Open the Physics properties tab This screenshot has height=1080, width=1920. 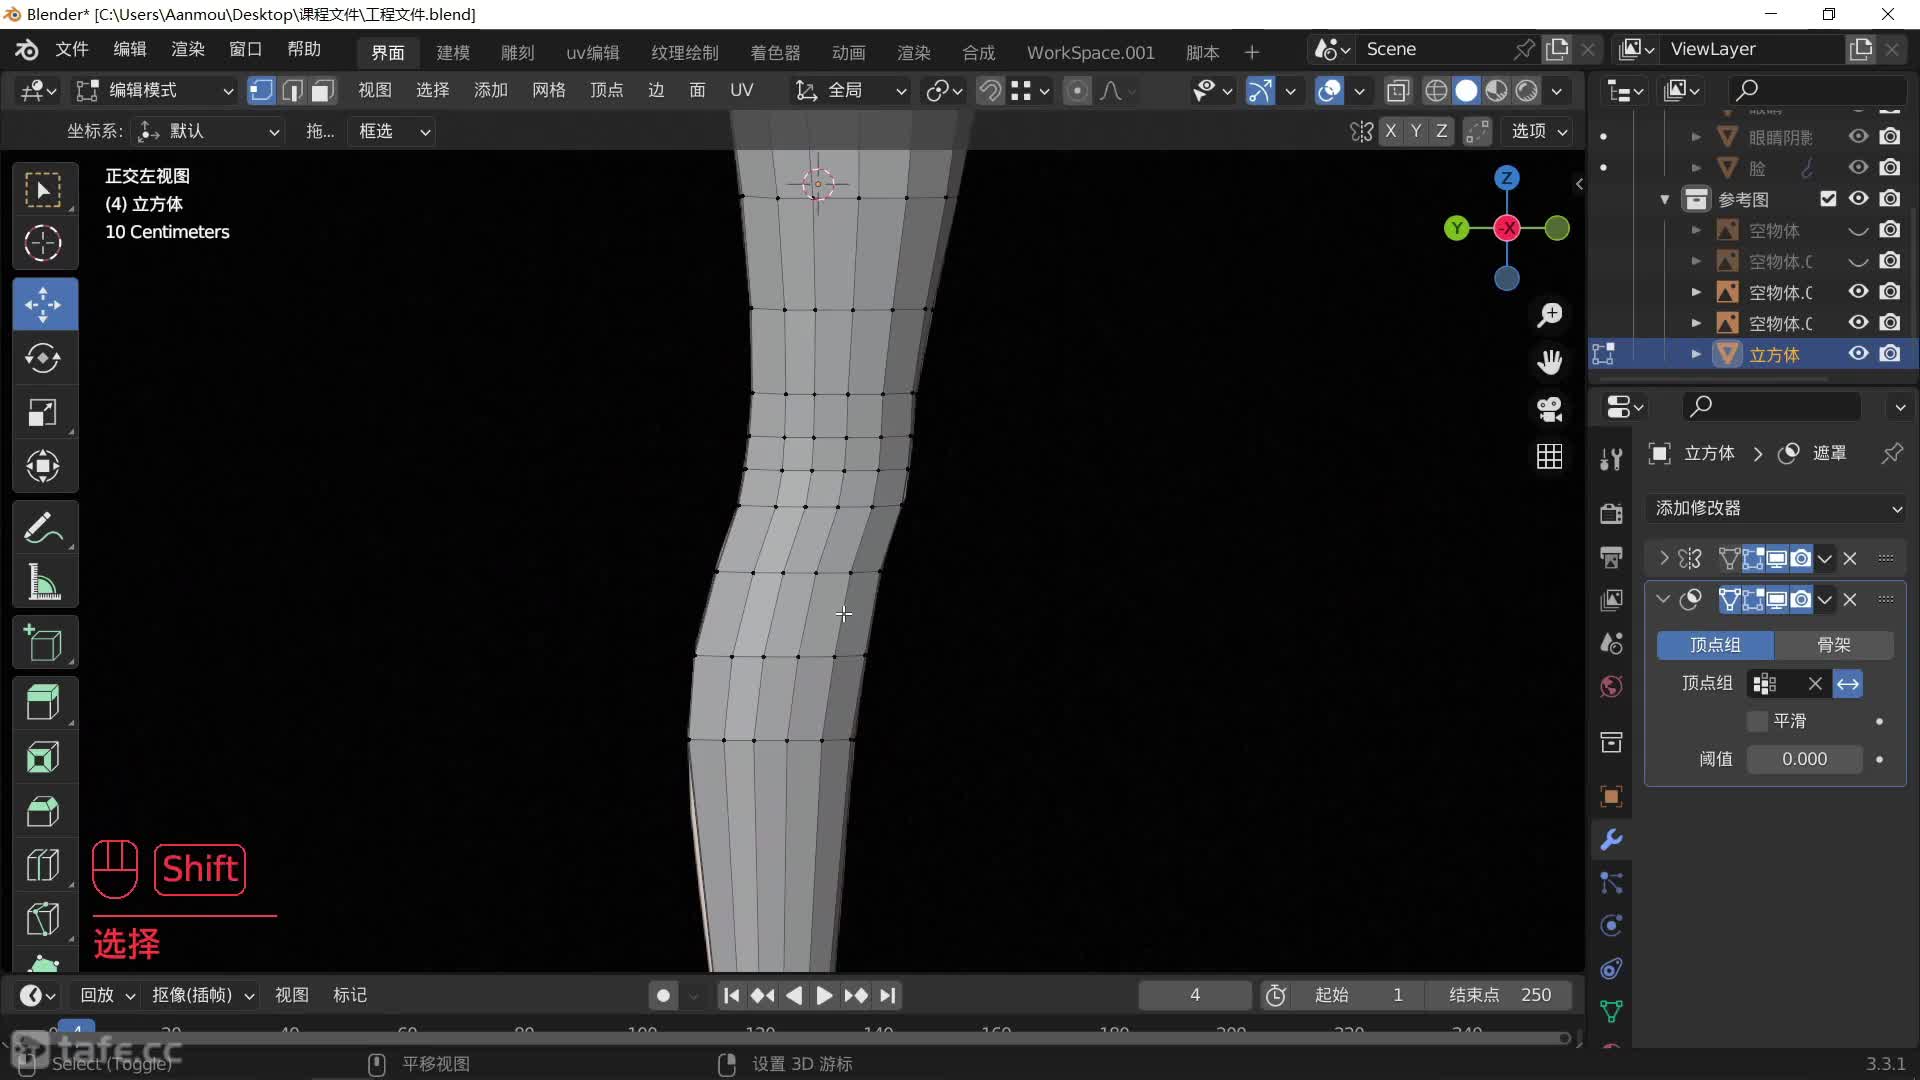(x=1611, y=925)
